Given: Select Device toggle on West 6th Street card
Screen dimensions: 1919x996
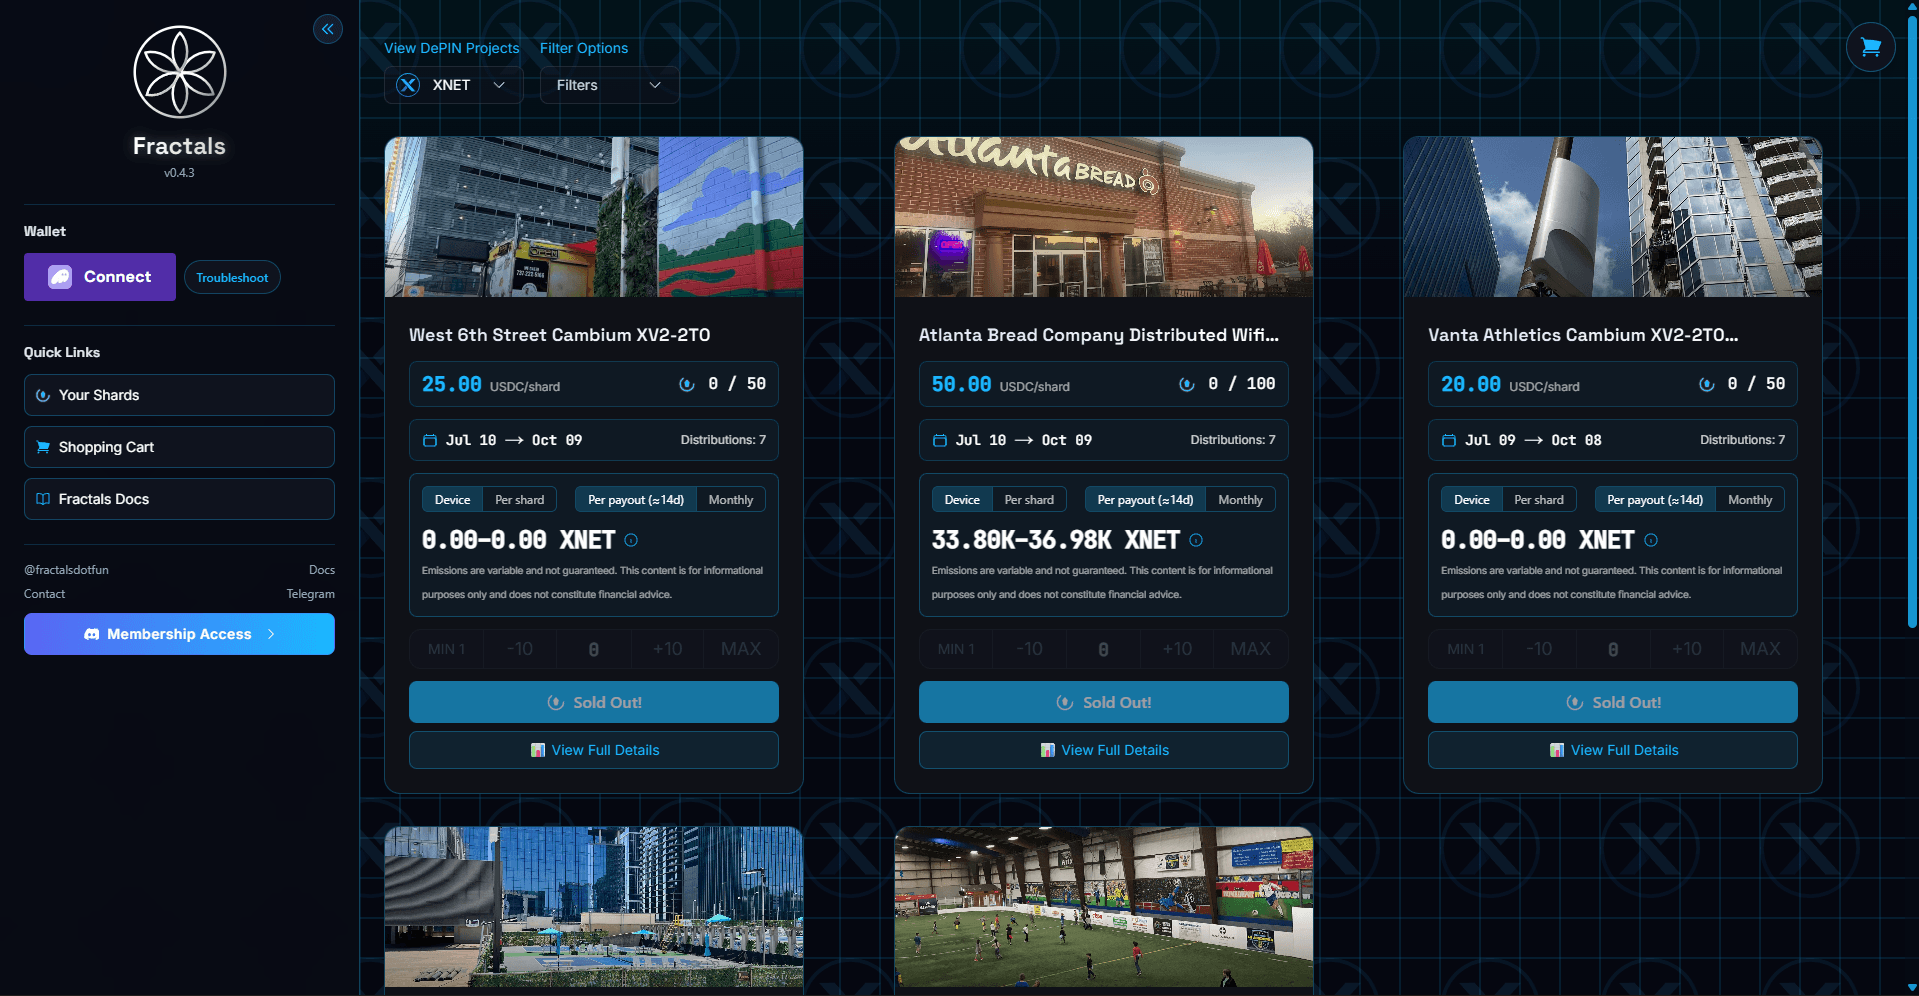Looking at the screenshot, I should click(x=452, y=499).
